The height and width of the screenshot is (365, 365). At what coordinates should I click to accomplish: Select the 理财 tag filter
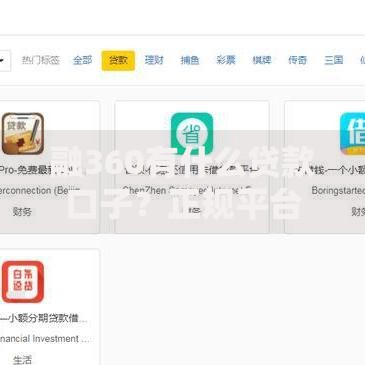click(154, 60)
